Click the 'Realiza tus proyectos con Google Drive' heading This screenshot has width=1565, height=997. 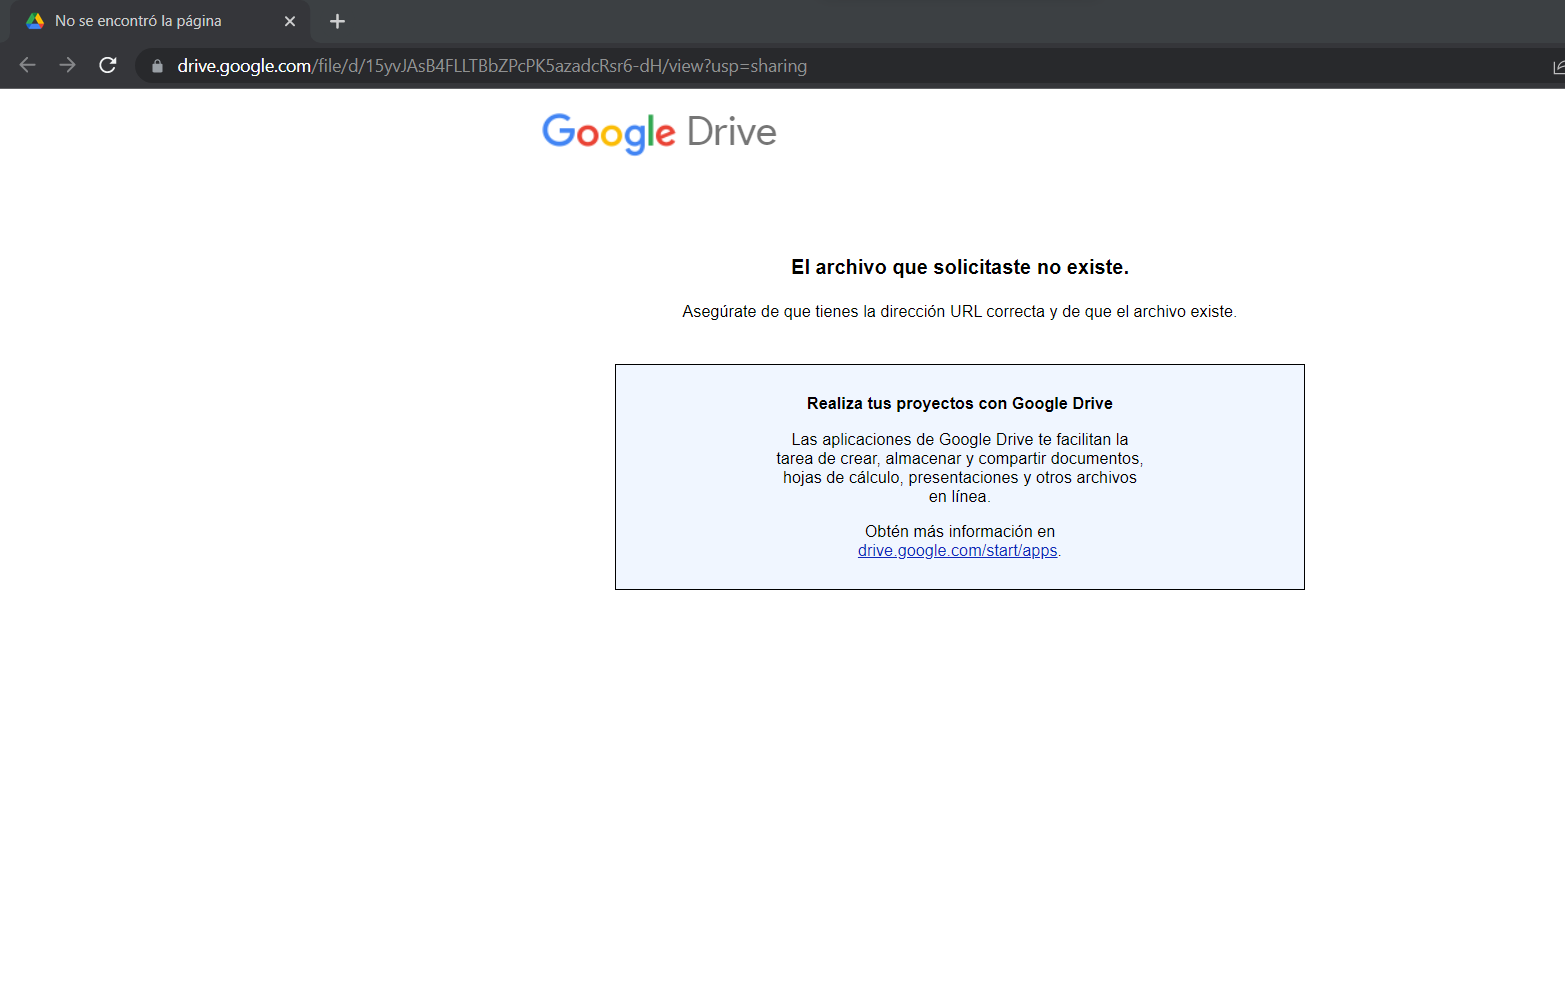click(x=959, y=403)
